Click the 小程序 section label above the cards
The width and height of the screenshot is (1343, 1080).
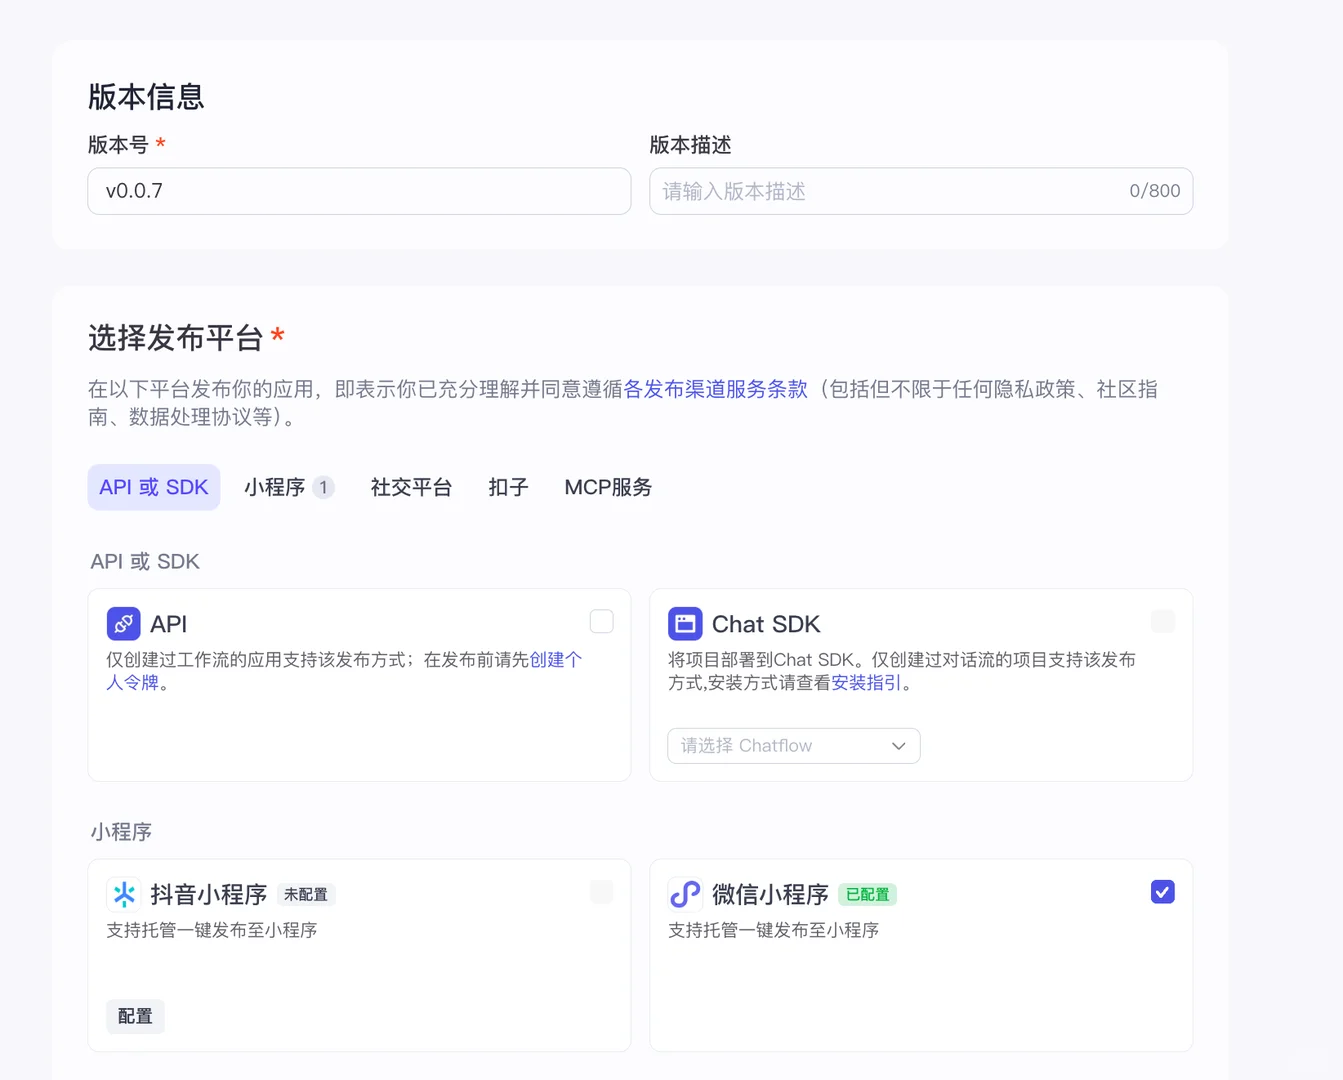point(121,832)
